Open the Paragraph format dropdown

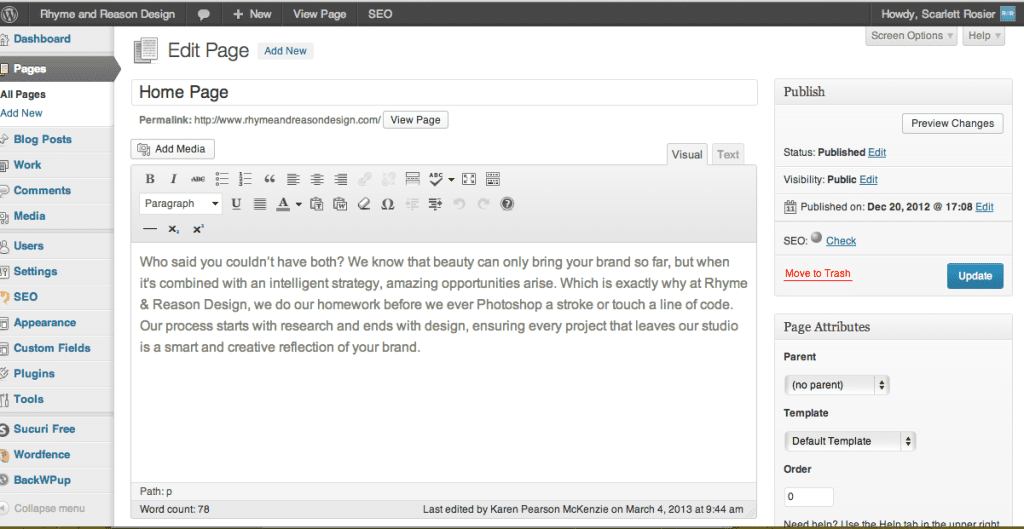tap(181, 204)
